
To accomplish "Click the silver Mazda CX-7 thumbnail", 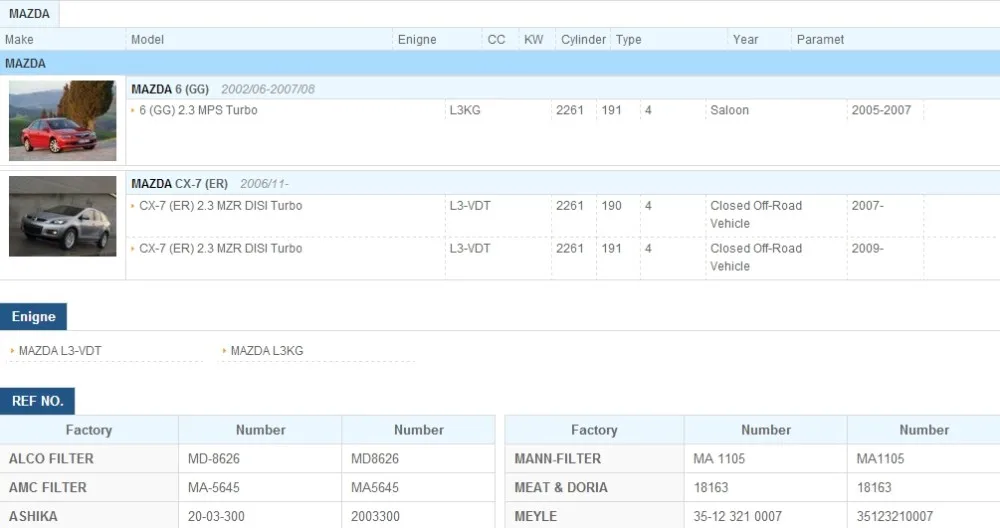I will (62, 216).
